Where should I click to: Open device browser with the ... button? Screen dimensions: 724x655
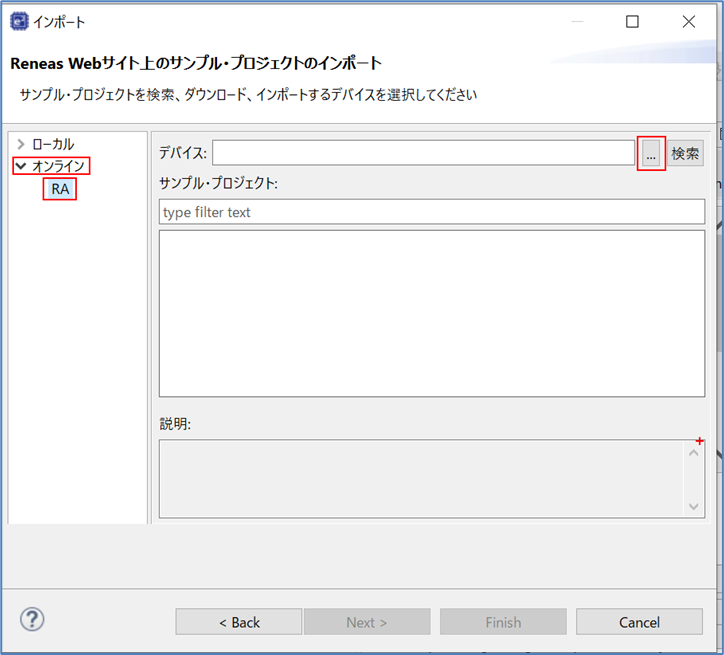coord(651,154)
